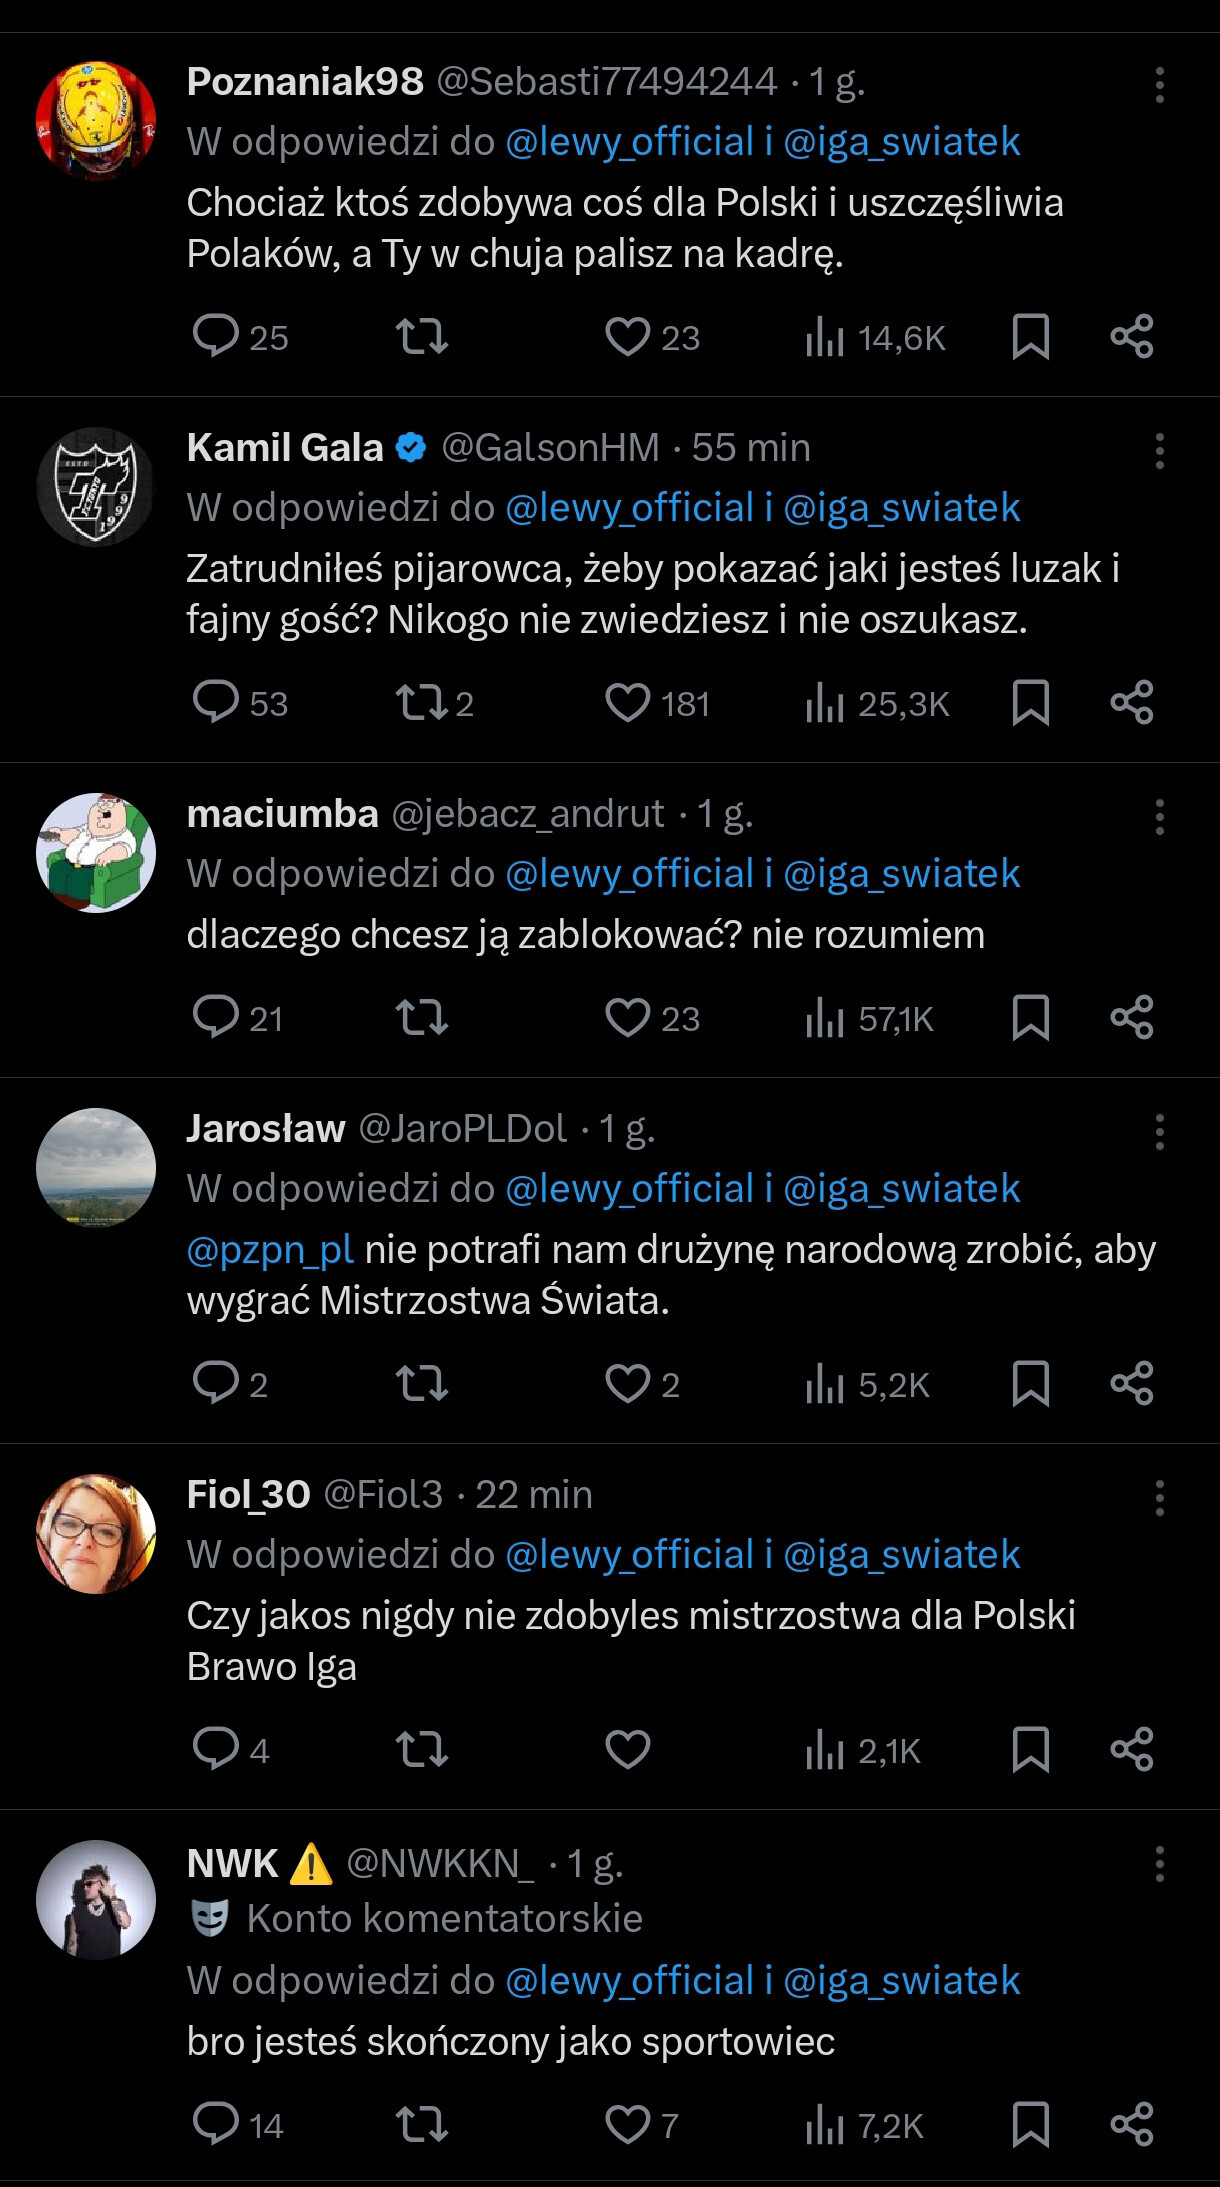Viewport: 1220px width, 2187px height.
Task: Visit the @GalsonHM handle
Action: click(550, 448)
